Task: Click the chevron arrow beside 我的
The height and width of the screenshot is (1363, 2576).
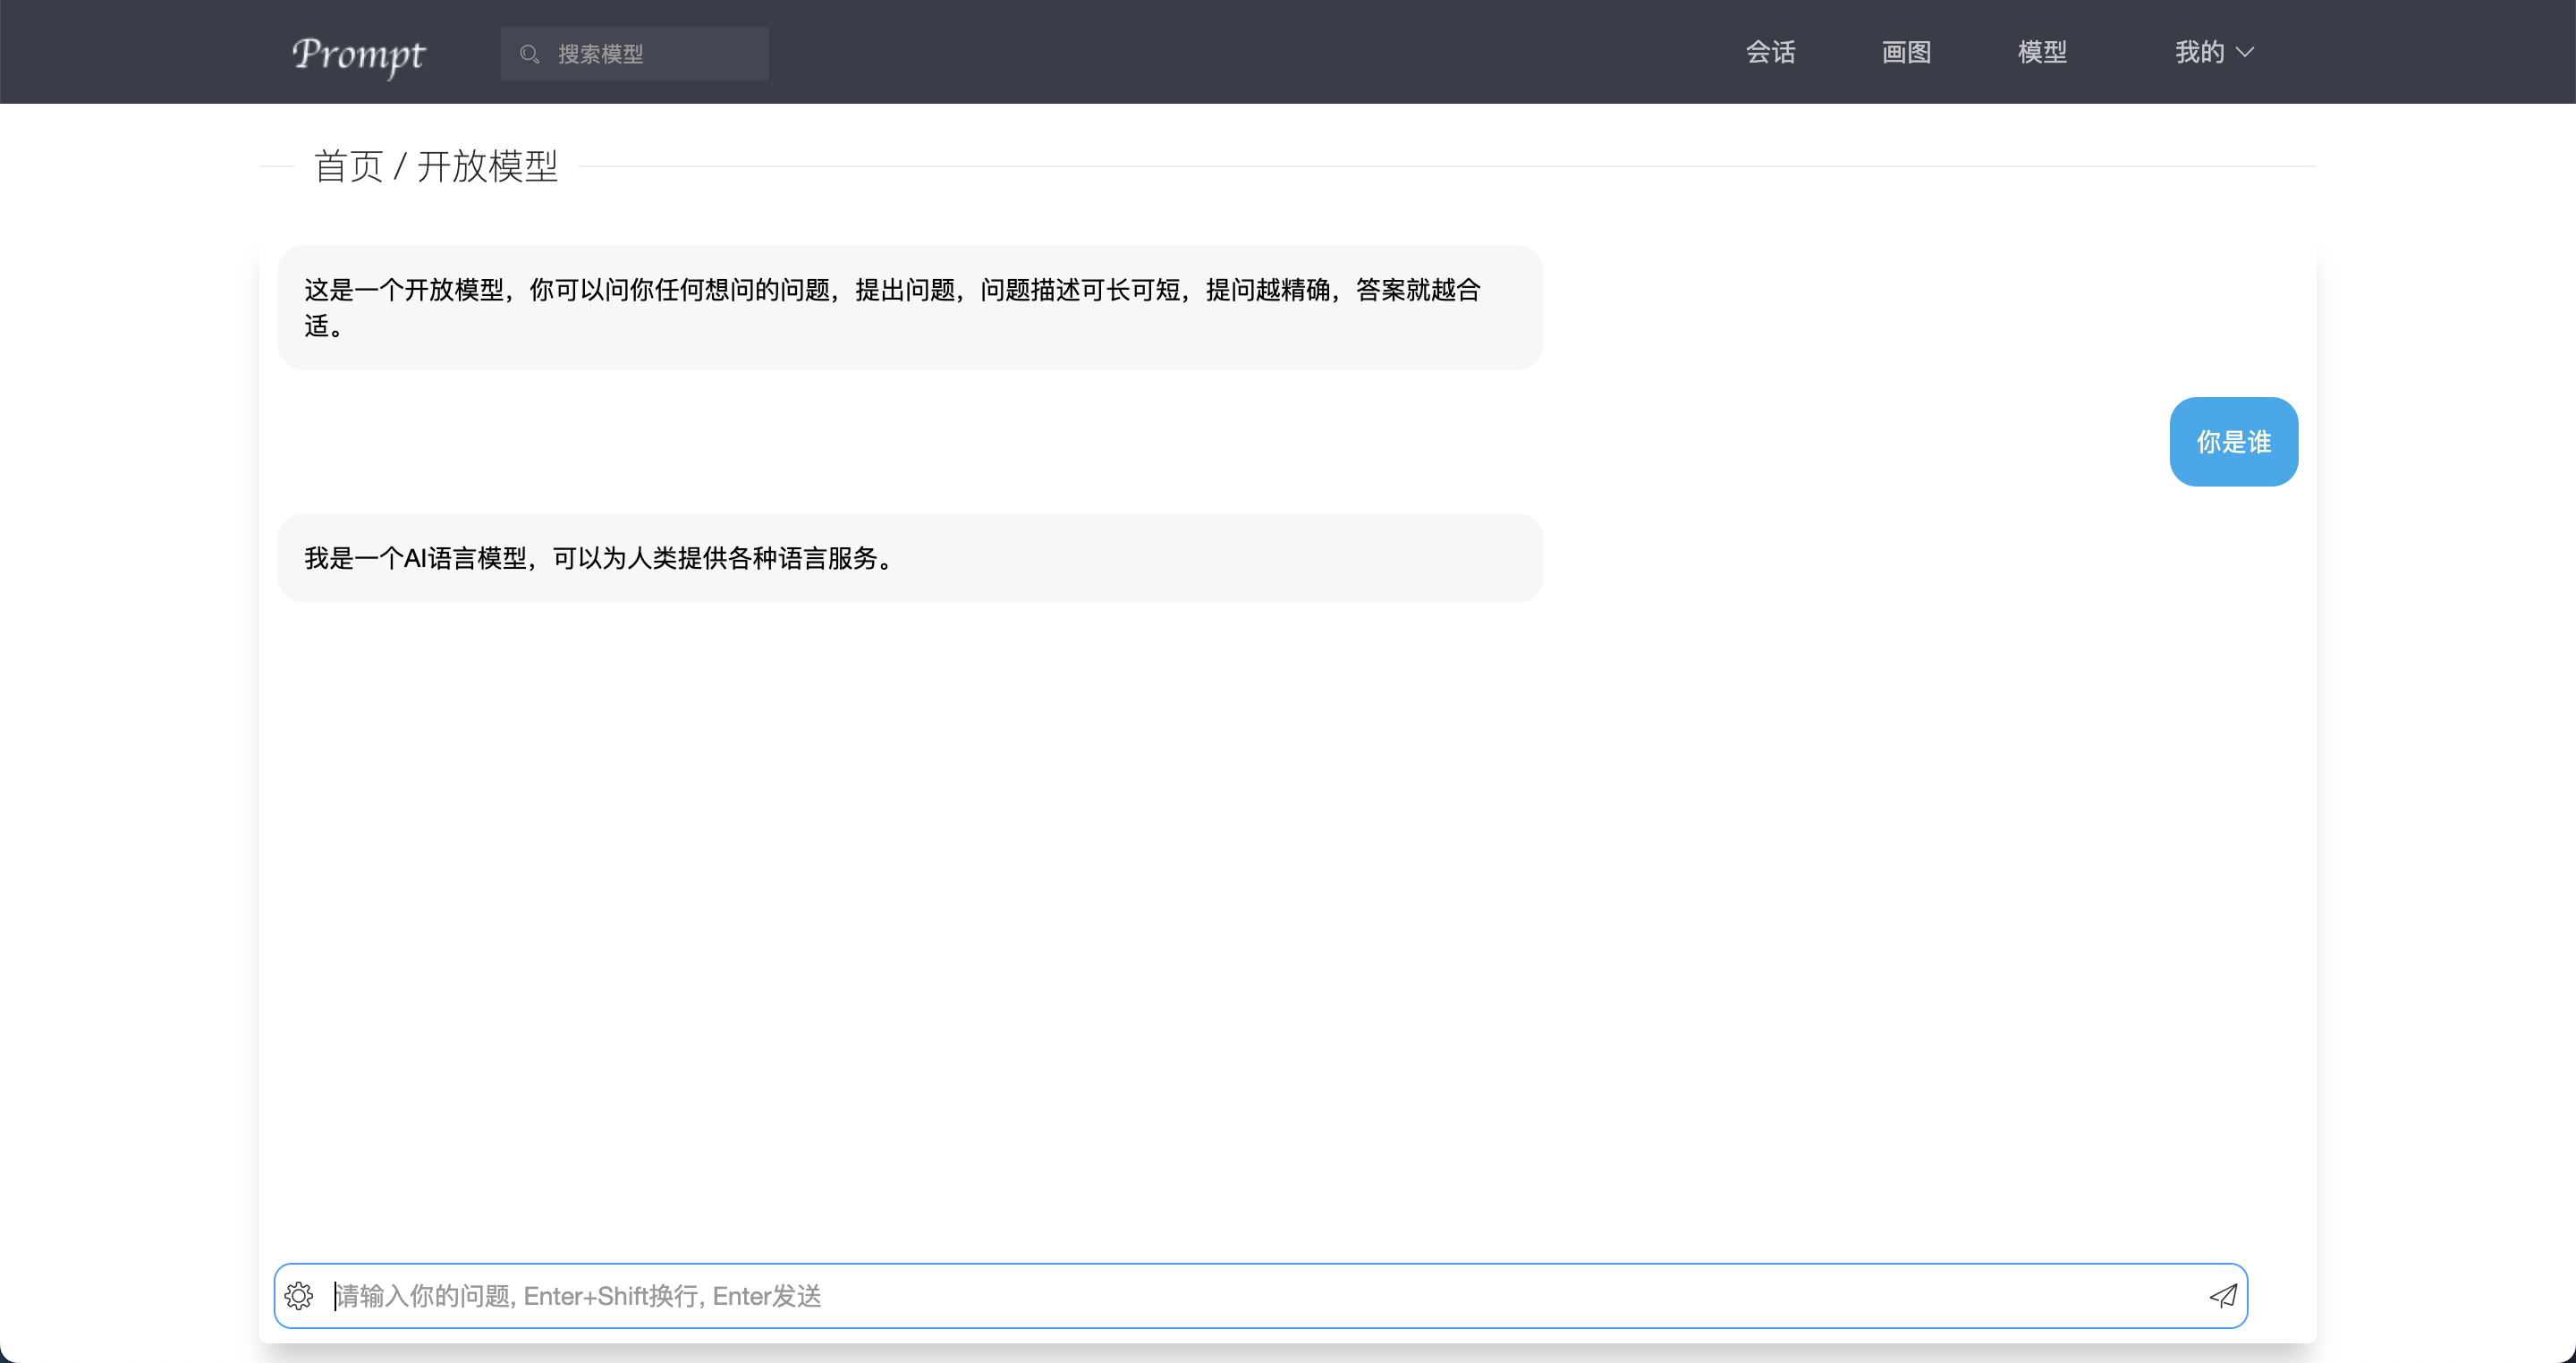Action: point(2245,52)
